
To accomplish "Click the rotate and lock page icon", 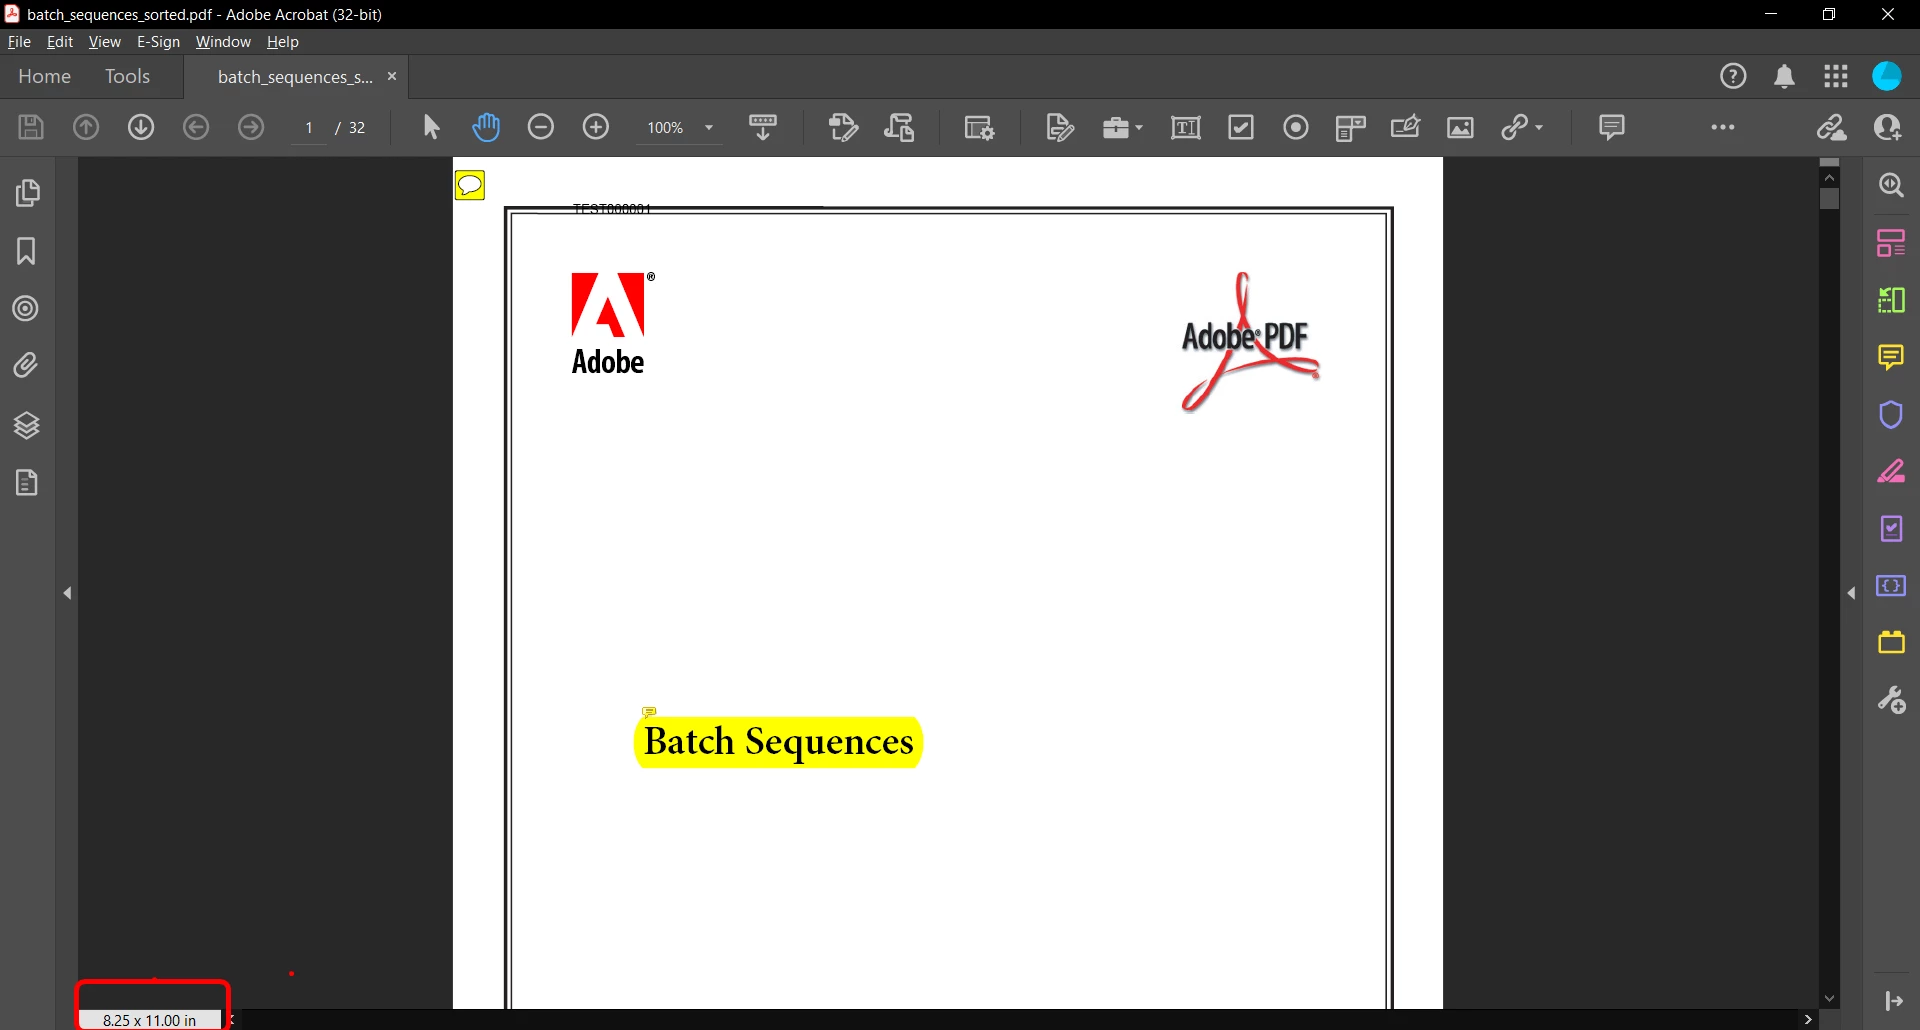I will [x=900, y=128].
